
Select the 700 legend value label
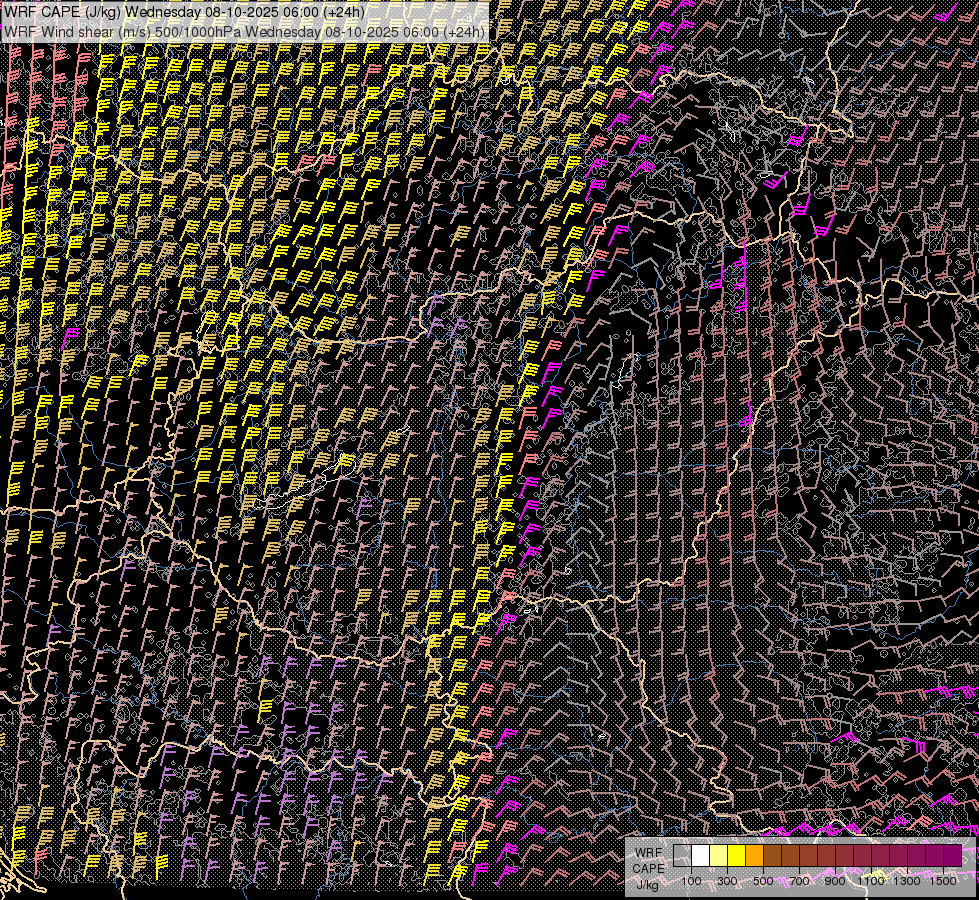pyautogui.click(x=799, y=881)
